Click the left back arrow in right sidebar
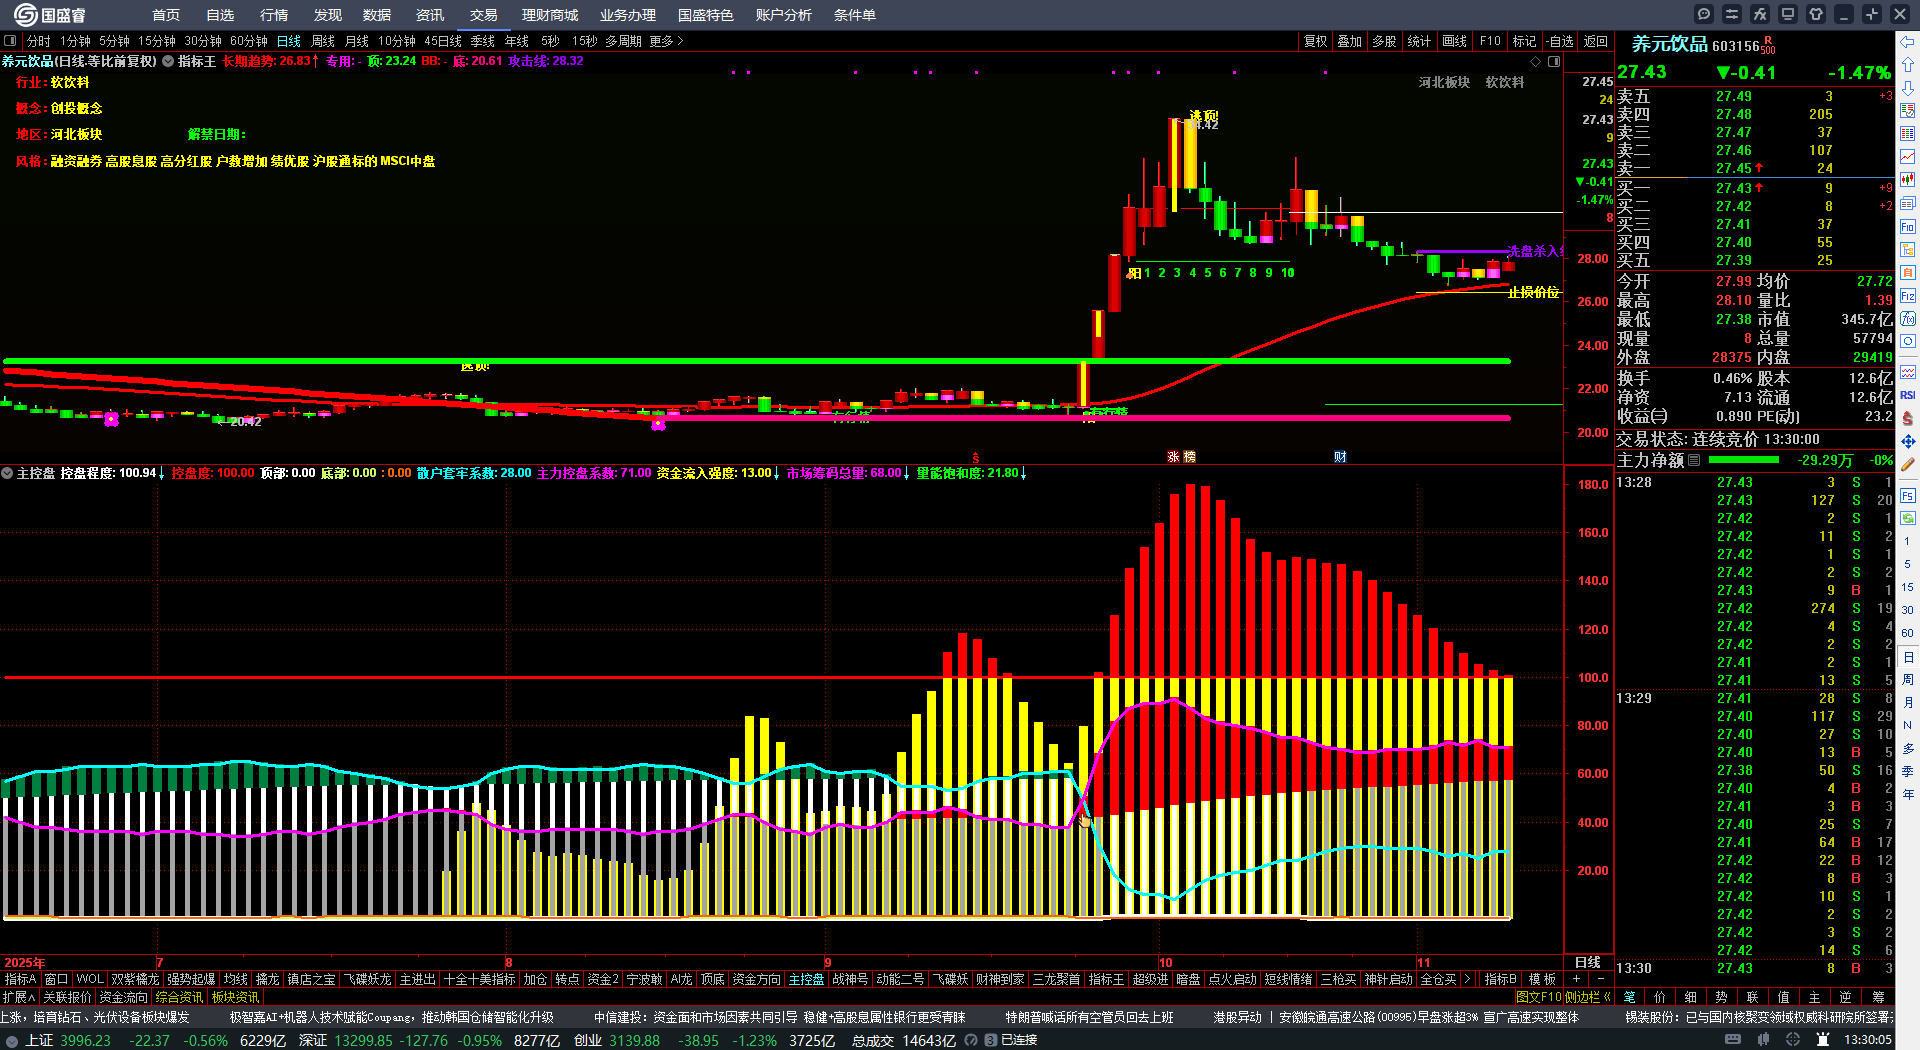This screenshot has height=1050, width=1920. (x=1908, y=42)
